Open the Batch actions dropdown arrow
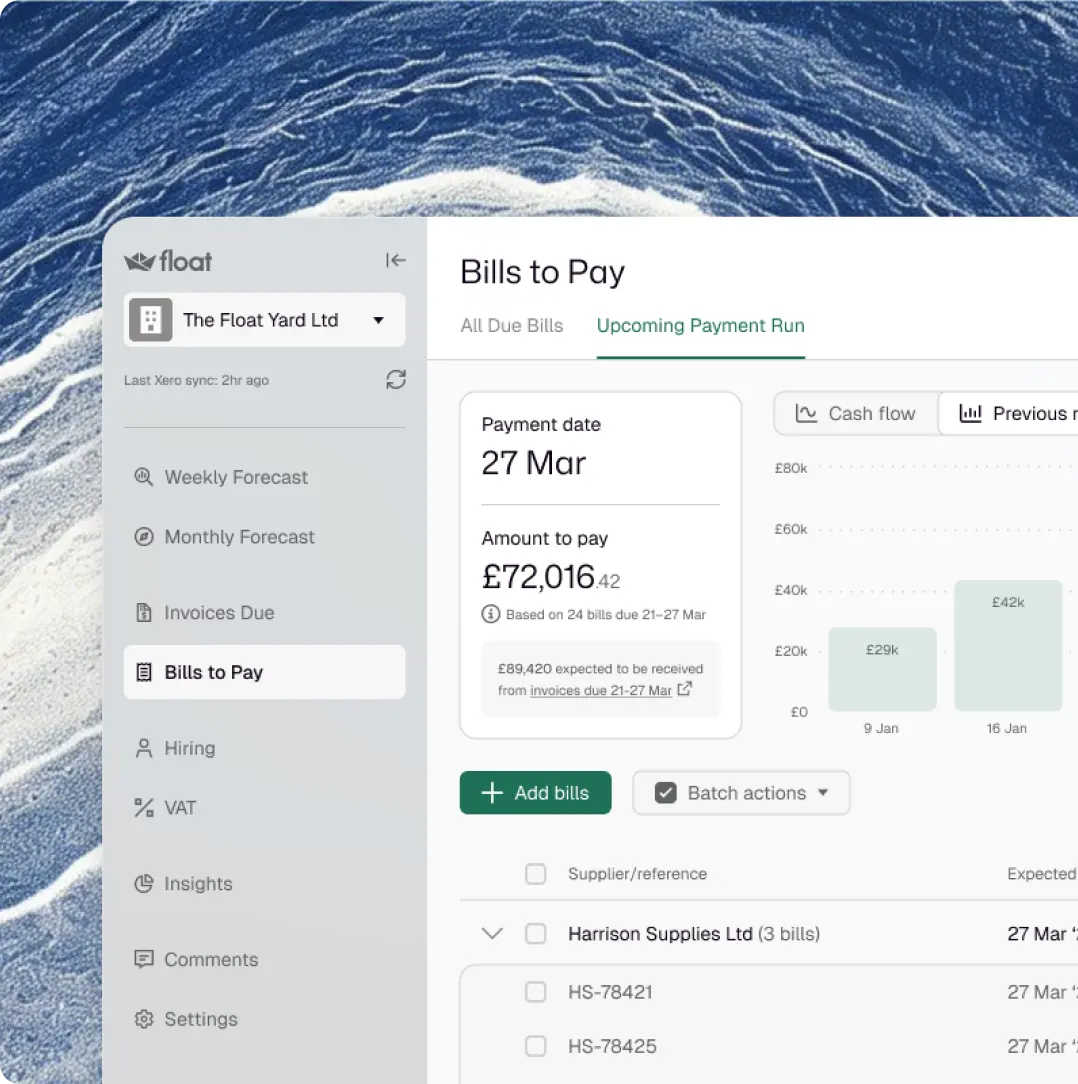 click(x=823, y=793)
